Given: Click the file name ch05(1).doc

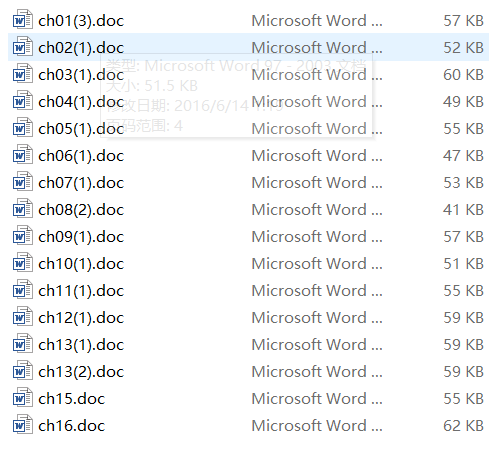Looking at the screenshot, I should [x=81, y=129].
